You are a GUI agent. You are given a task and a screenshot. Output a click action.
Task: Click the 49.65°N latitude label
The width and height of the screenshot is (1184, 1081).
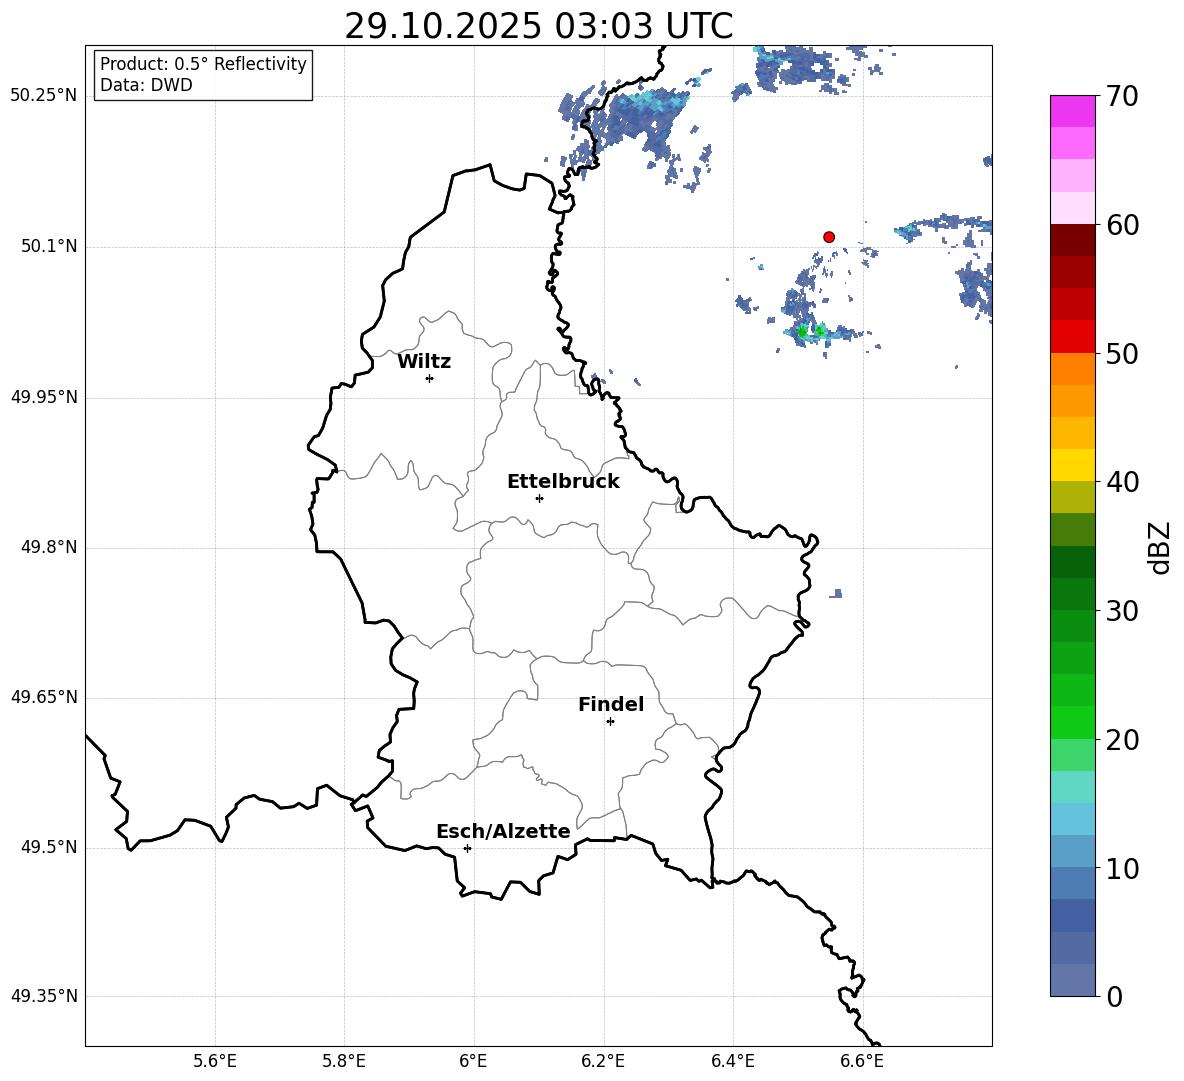pyautogui.click(x=44, y=697)
